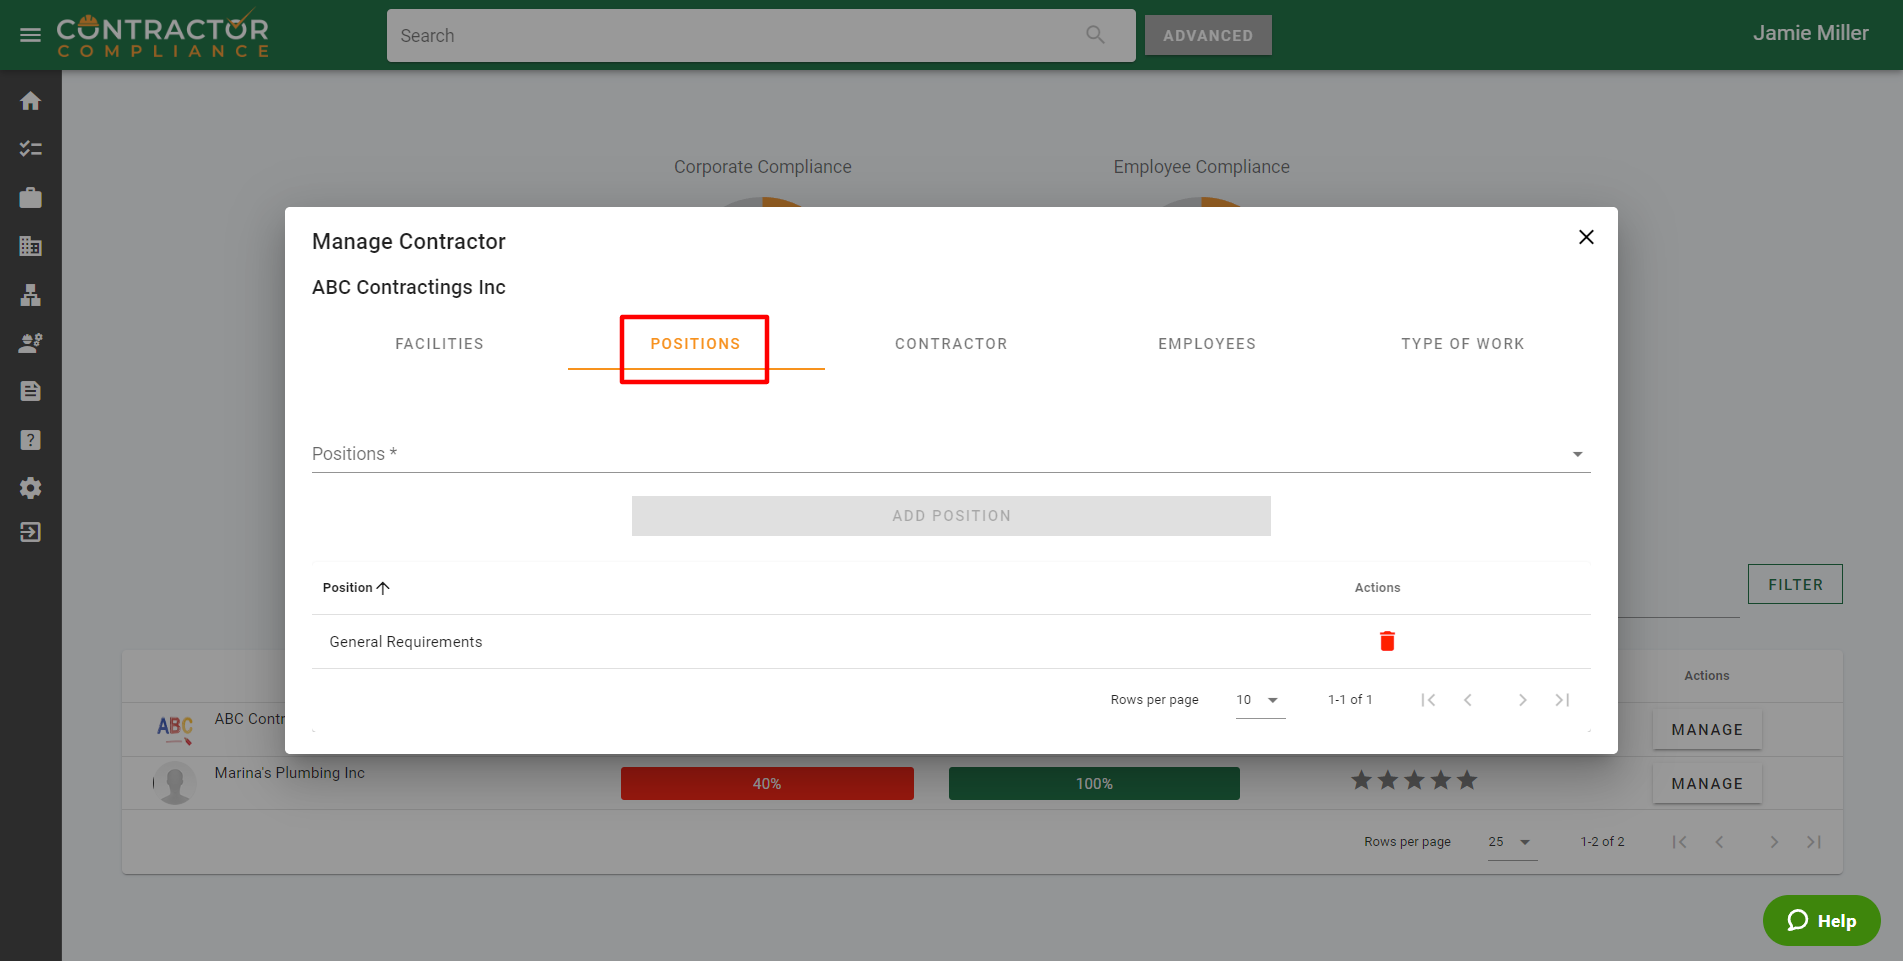Switch to the Facilities tab
Screen dimensions: 1903x961
click(x=439, y=344)
